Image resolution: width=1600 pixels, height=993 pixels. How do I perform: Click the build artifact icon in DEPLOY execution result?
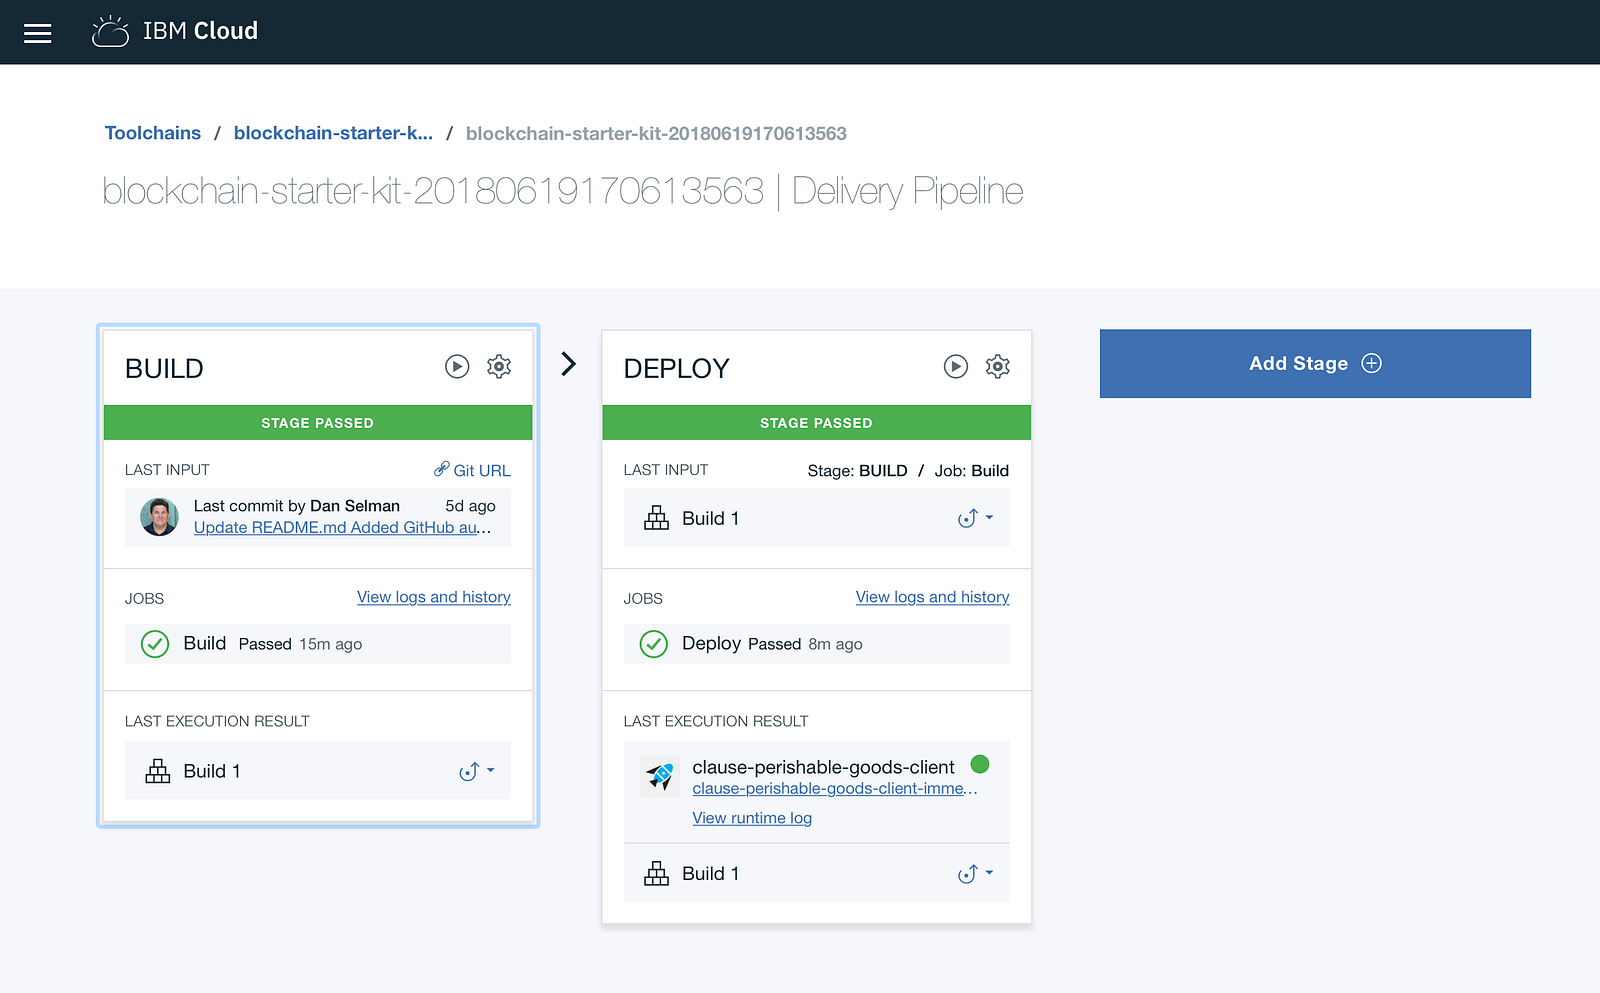(x=657, y=874)
